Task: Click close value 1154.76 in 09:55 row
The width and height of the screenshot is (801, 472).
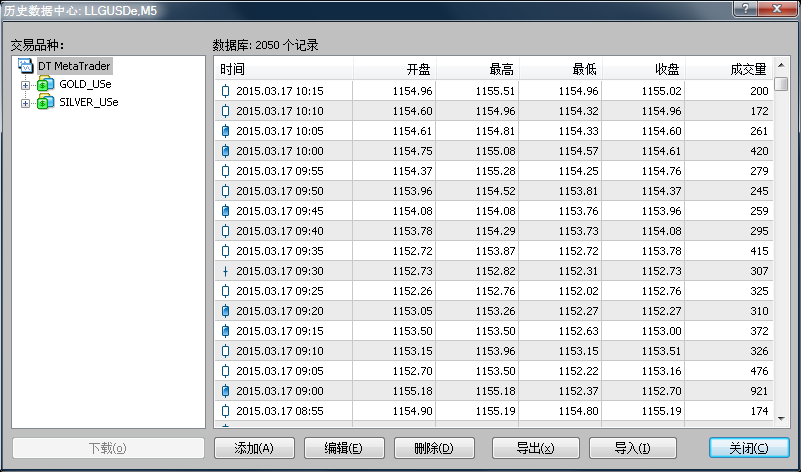Action: [662, 171]
